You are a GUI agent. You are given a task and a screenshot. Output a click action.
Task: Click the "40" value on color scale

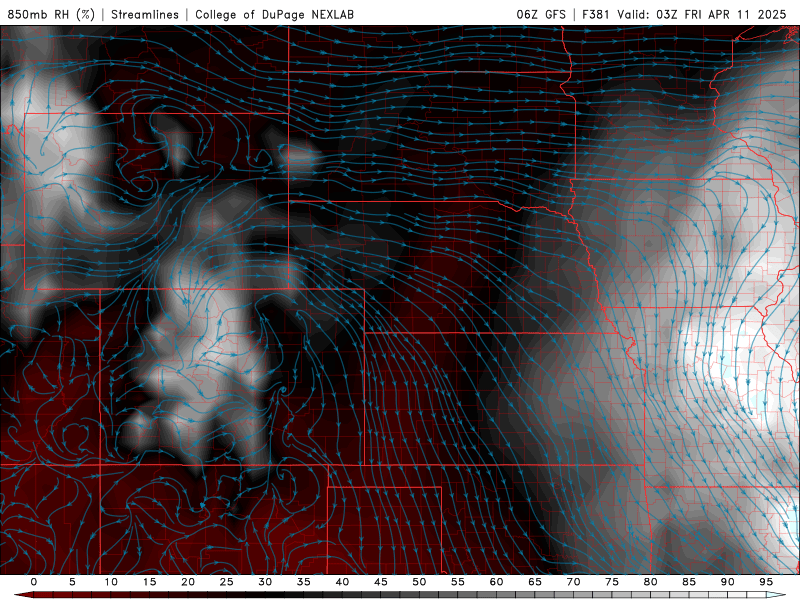(342, 582)
